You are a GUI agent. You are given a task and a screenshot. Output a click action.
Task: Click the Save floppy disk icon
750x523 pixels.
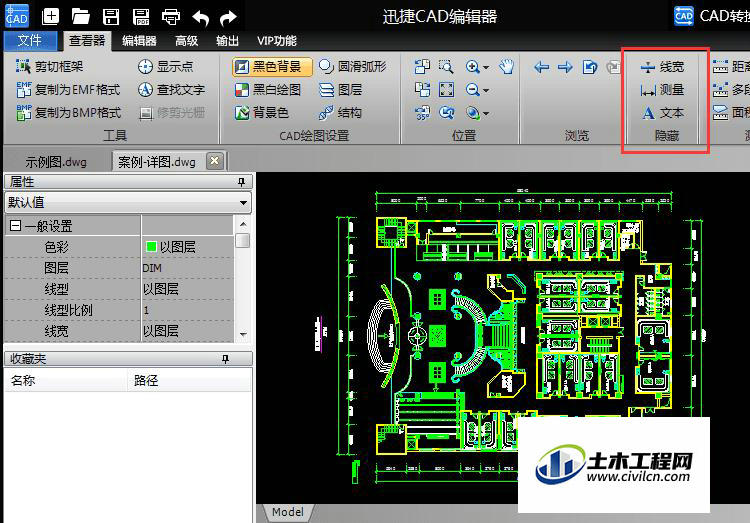(111, 17)
